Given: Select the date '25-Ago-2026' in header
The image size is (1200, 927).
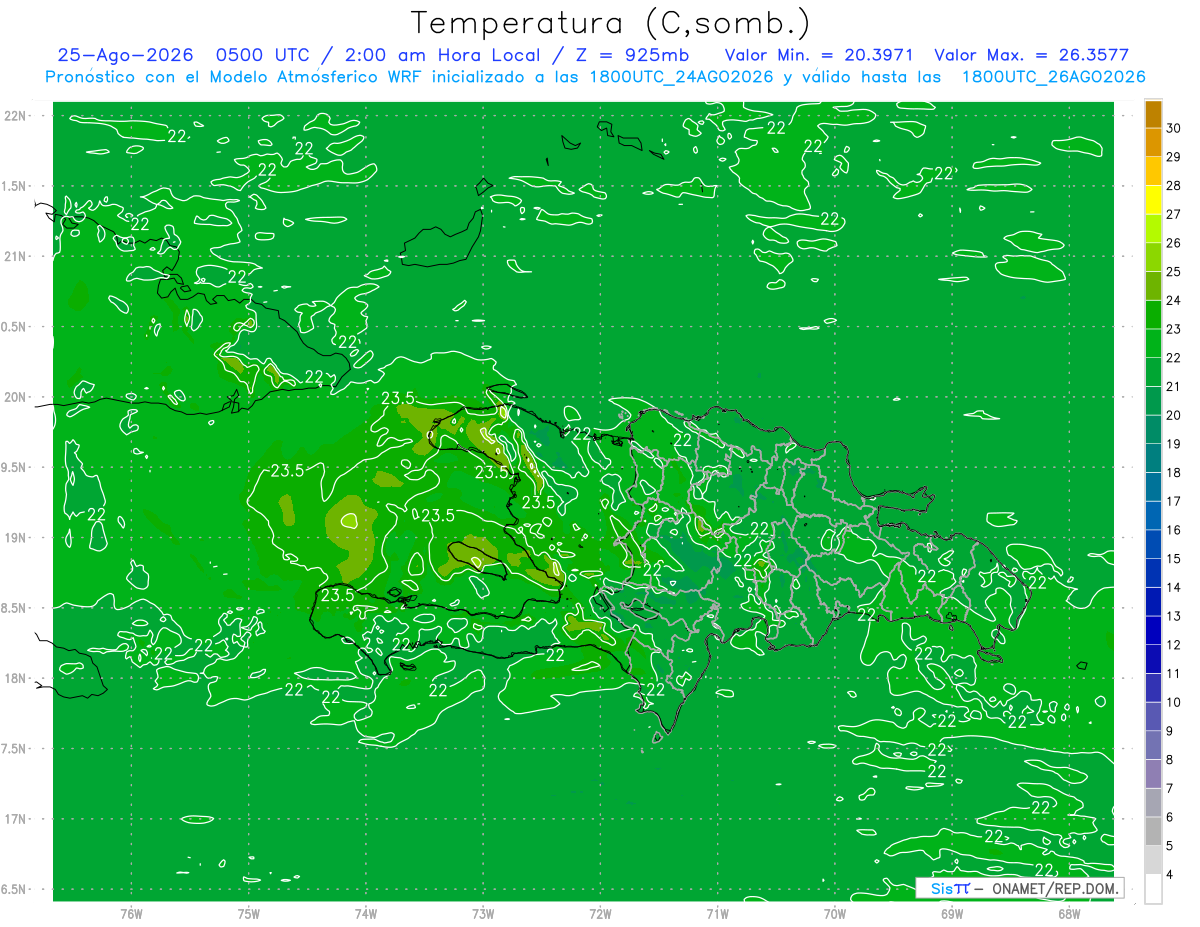Looking at the screenshot, I should click(125, 56).
